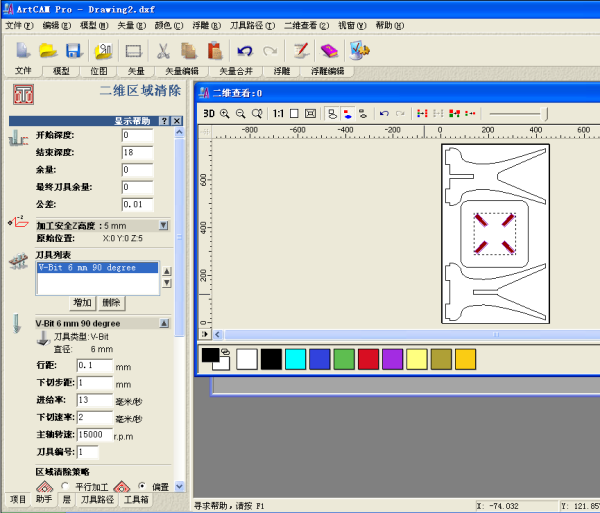Pick the green color swatch
Viewport: 600px width, 513px height.
(344, 359)
